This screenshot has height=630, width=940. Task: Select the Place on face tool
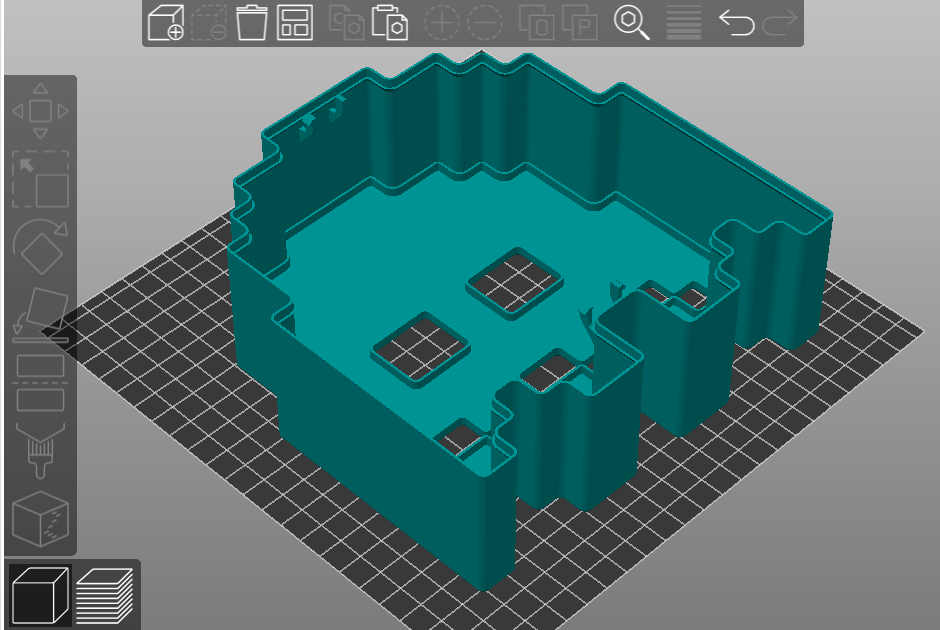pyautogui.click(x=40, y=315)
